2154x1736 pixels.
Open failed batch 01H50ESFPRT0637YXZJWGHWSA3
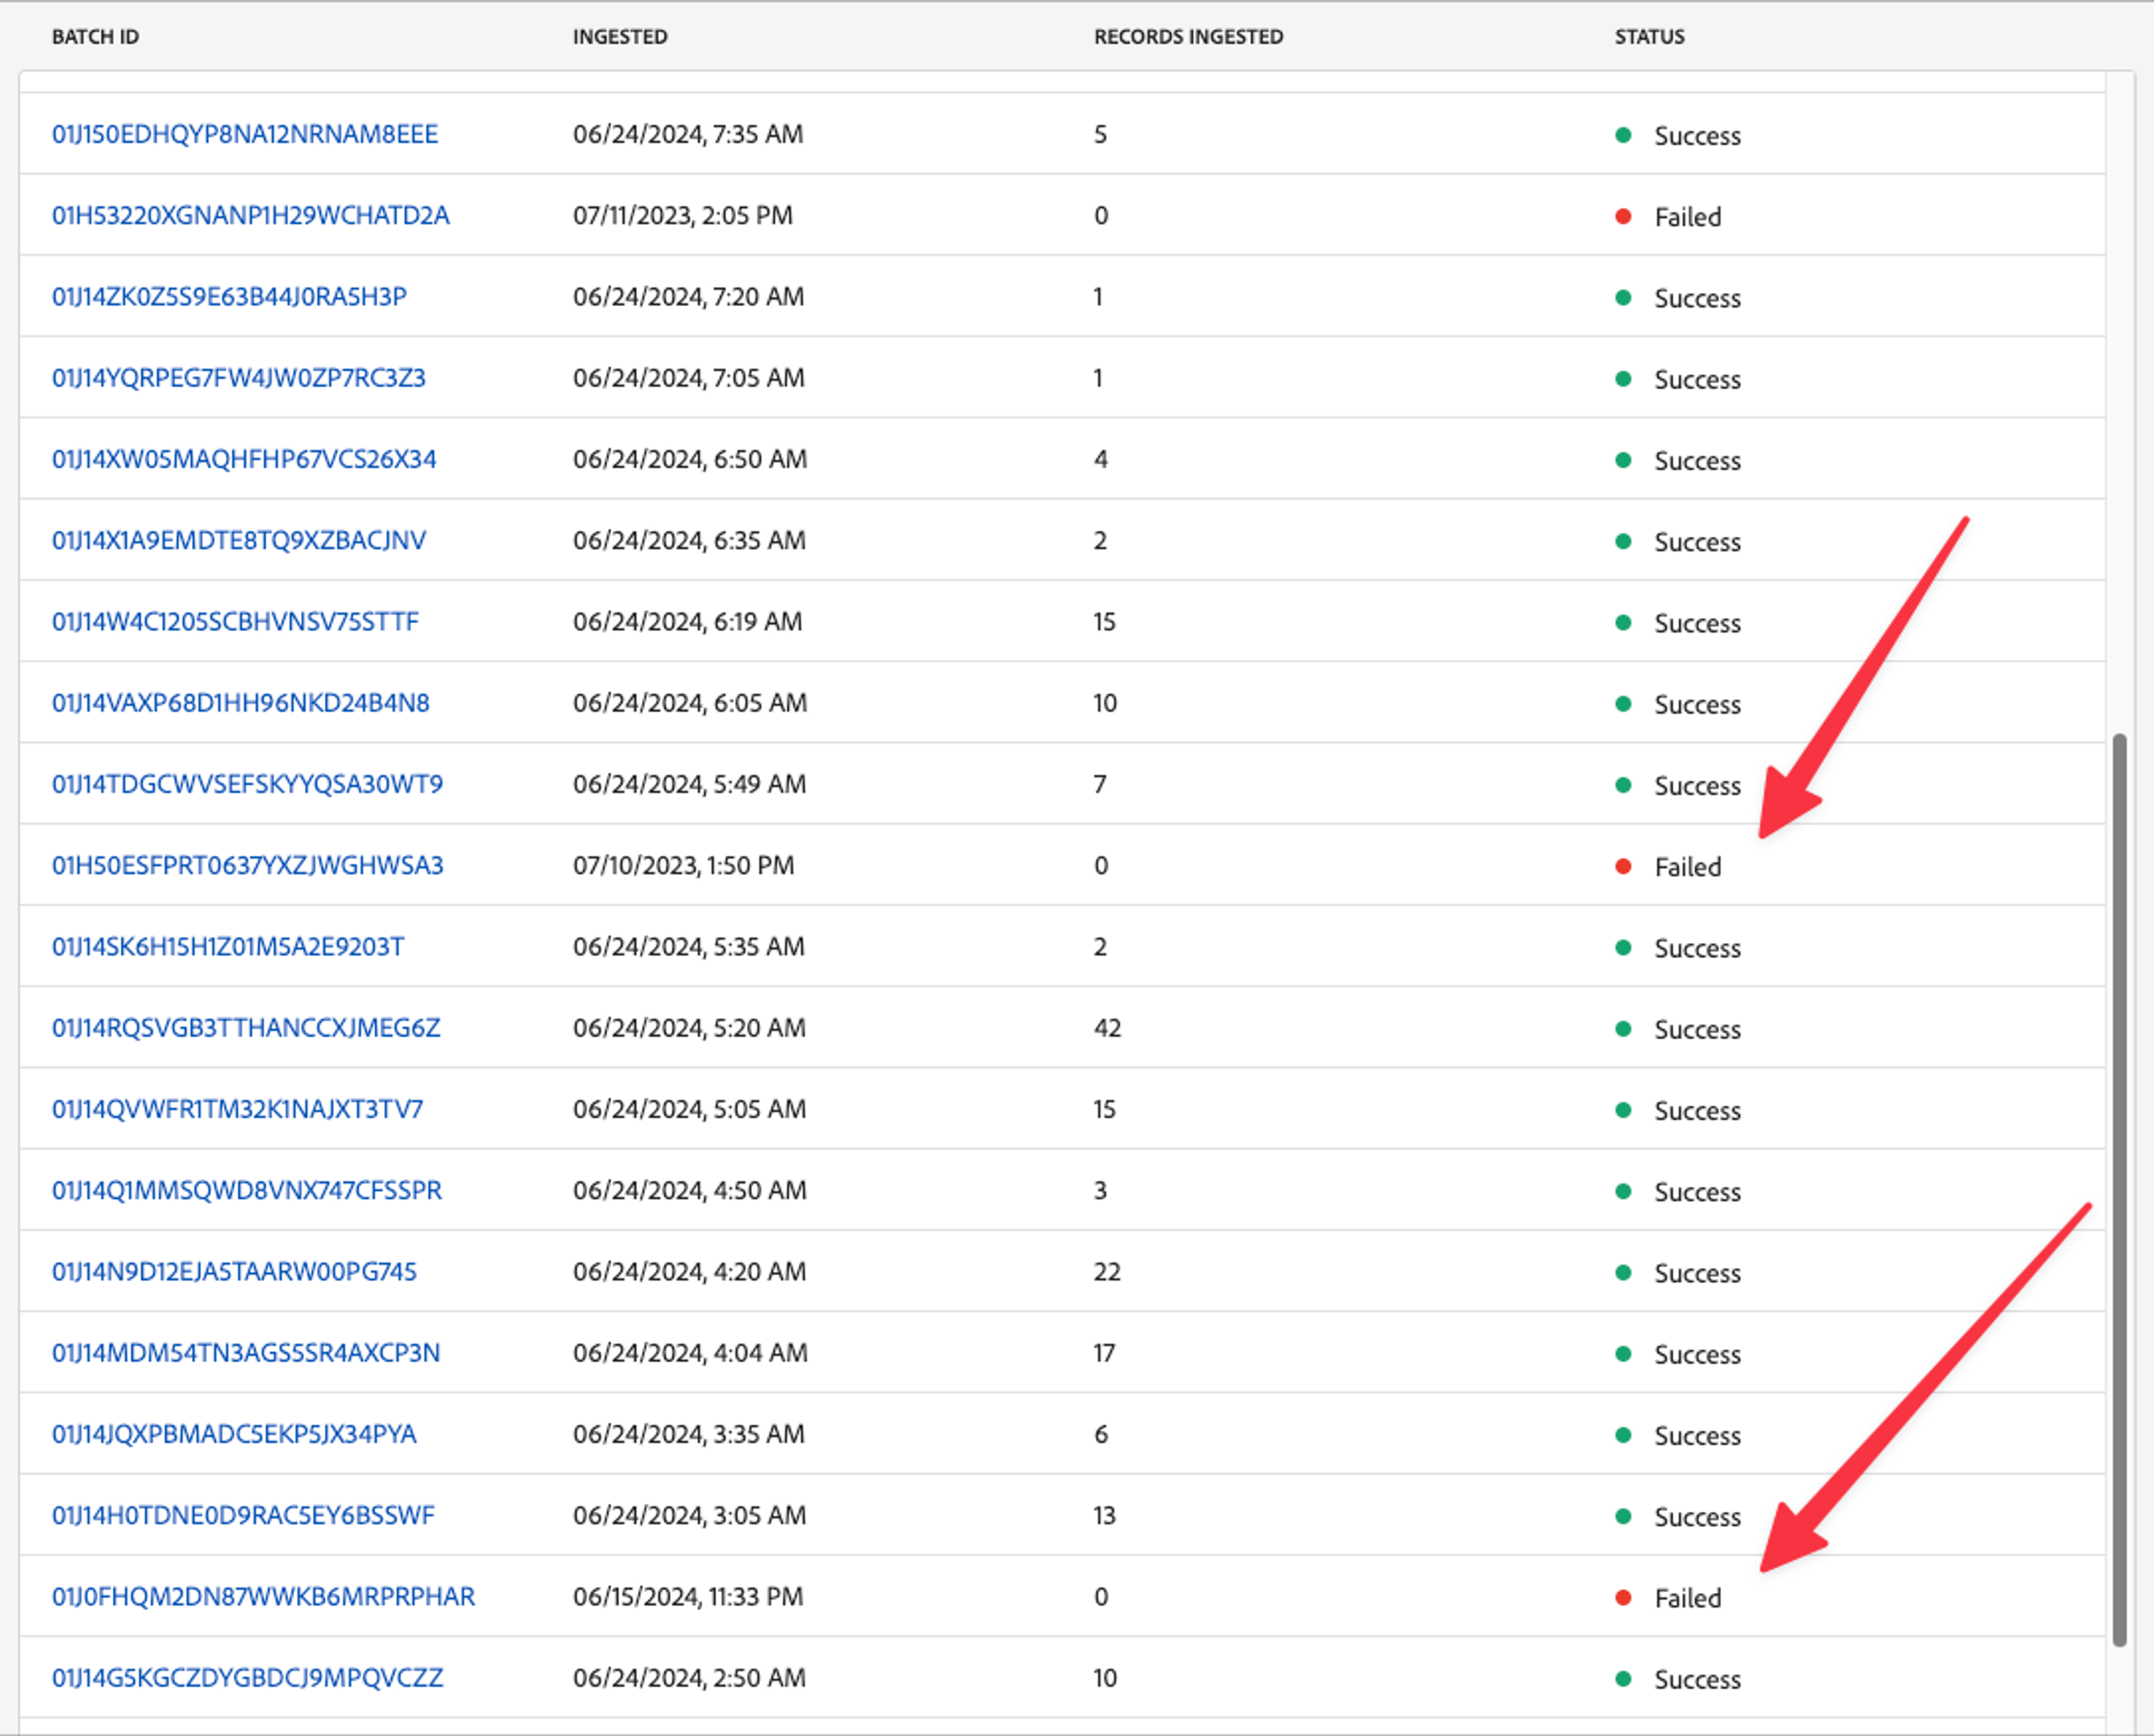click(x=247, y=865)
